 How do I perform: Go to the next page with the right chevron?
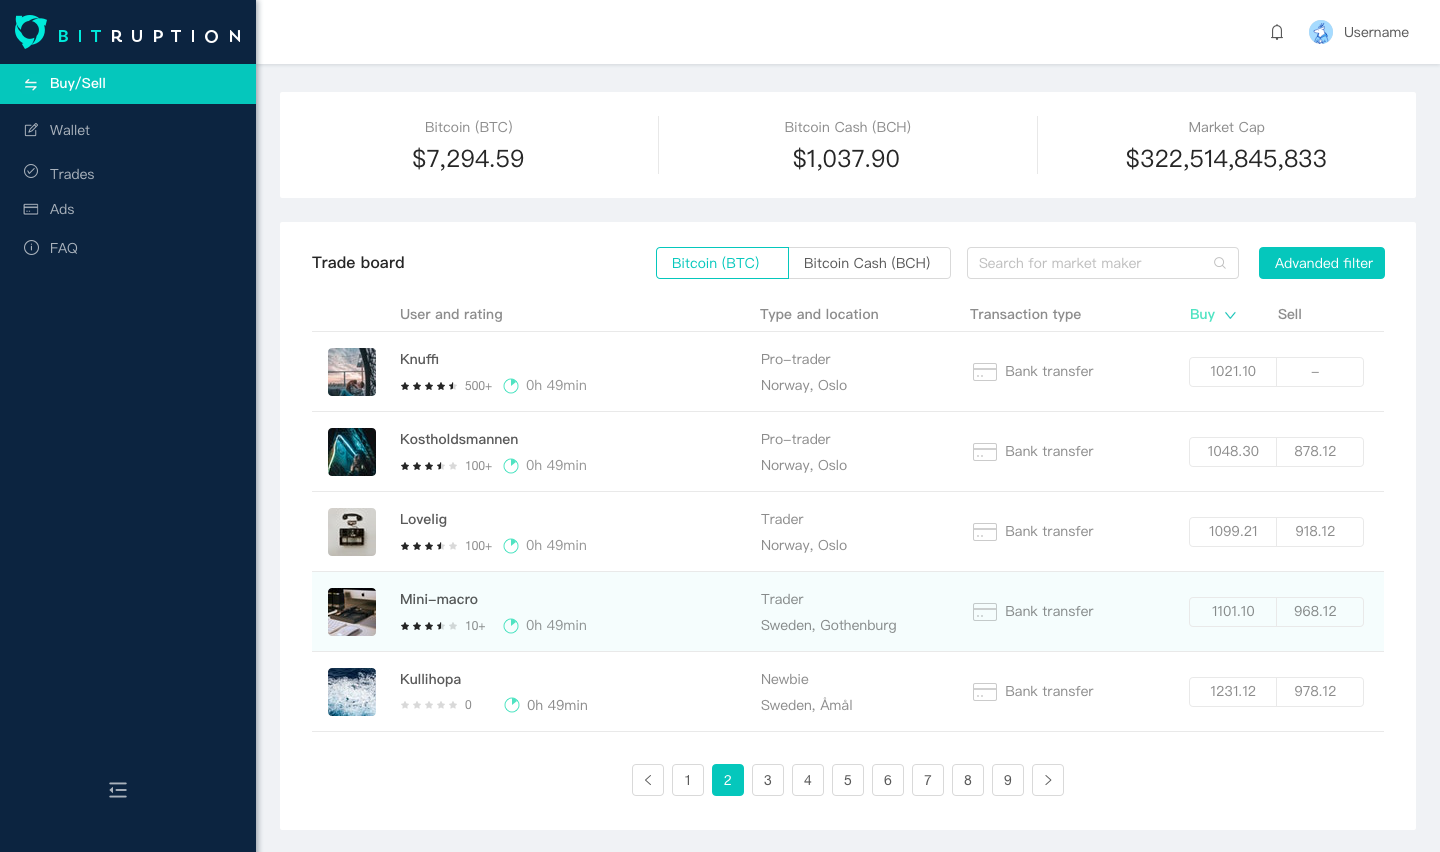(x=1047, y=780)
